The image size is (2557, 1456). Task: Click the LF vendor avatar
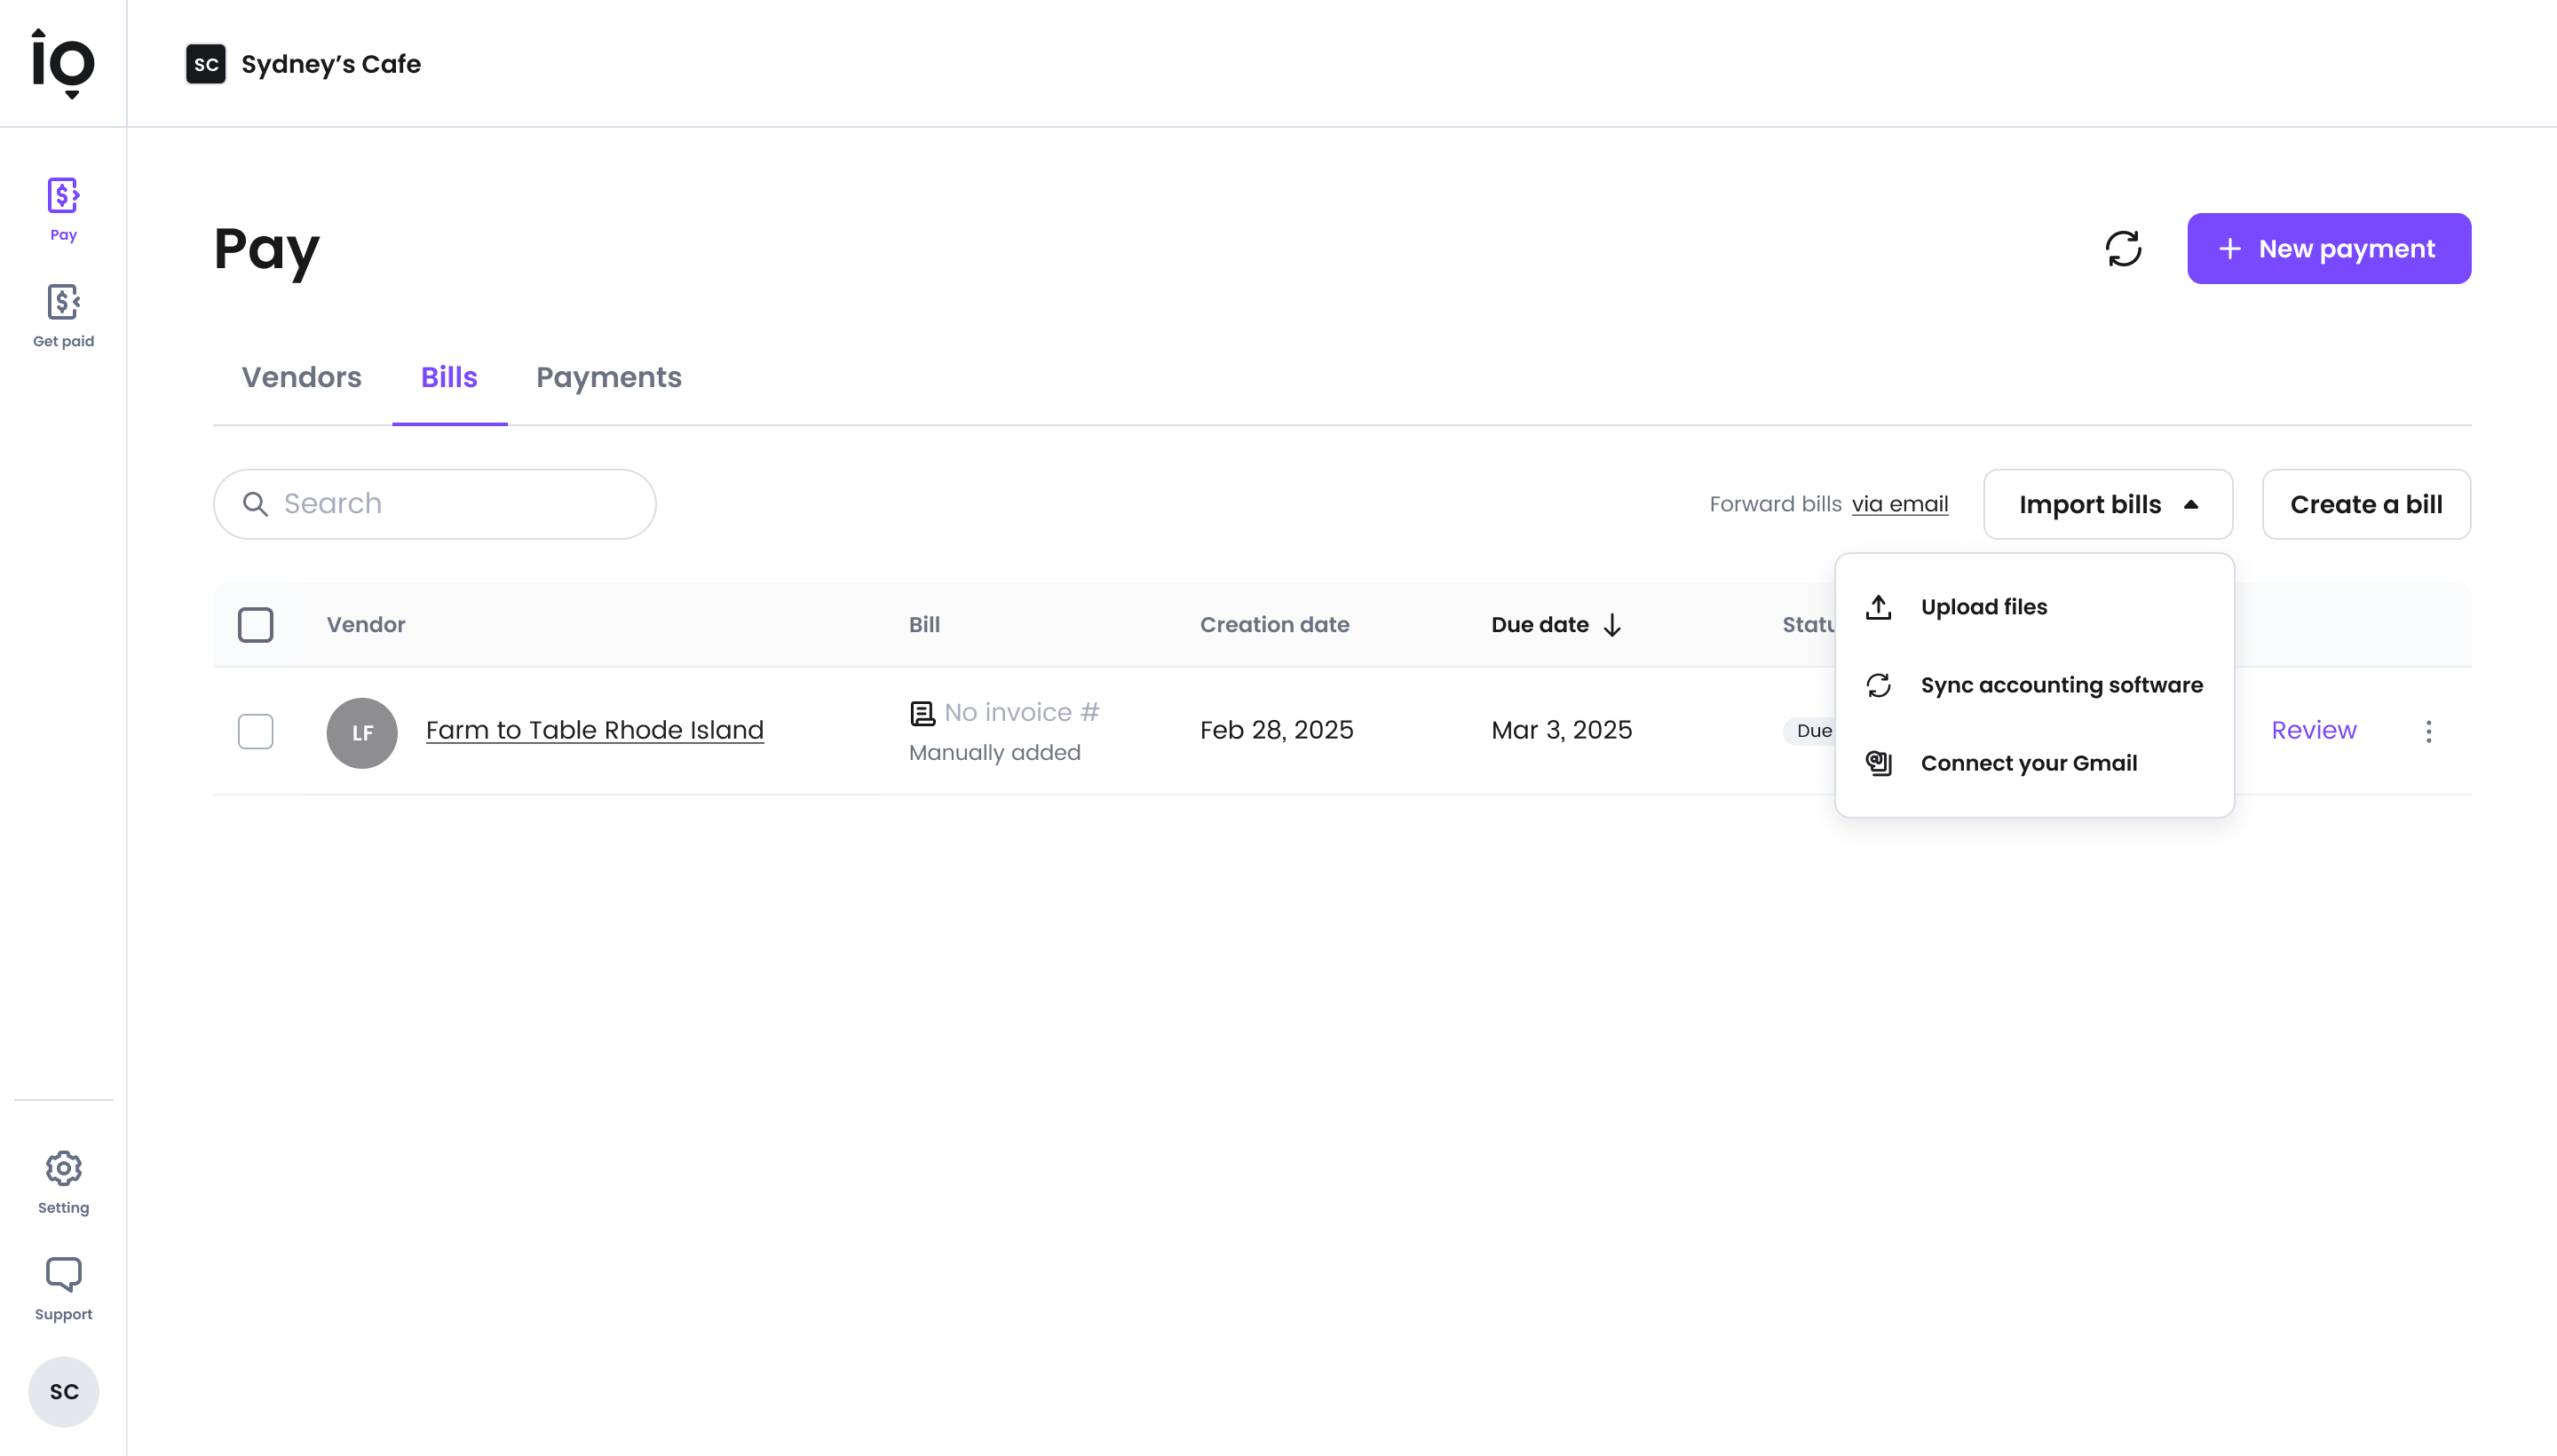click(362, 732)
